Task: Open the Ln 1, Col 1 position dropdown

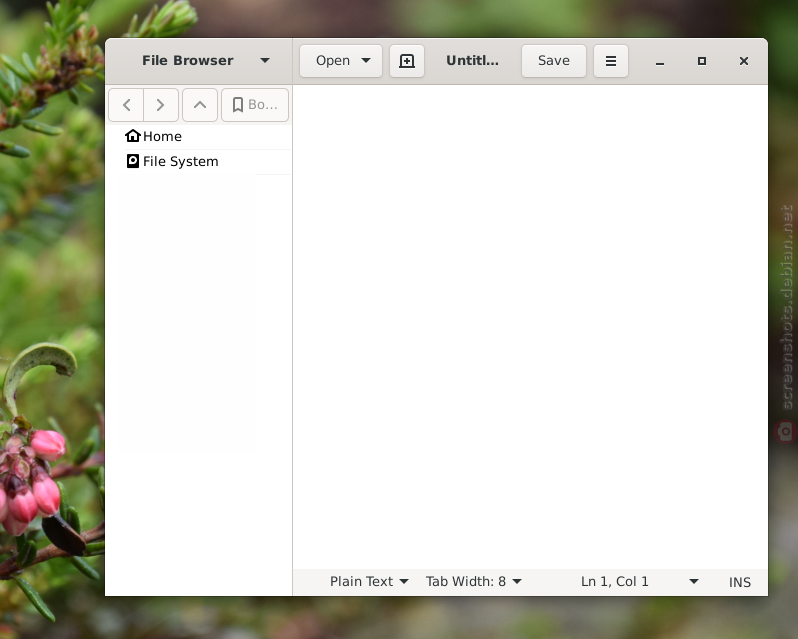Action: [x=640, y=582]
